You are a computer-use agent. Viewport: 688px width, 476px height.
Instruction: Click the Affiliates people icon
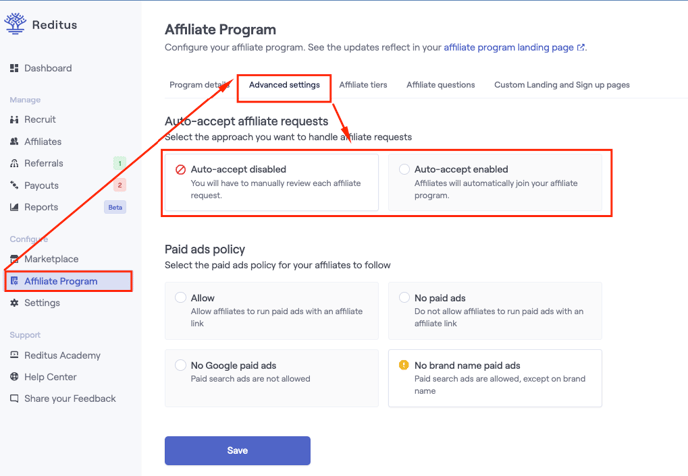click(14, 141)
